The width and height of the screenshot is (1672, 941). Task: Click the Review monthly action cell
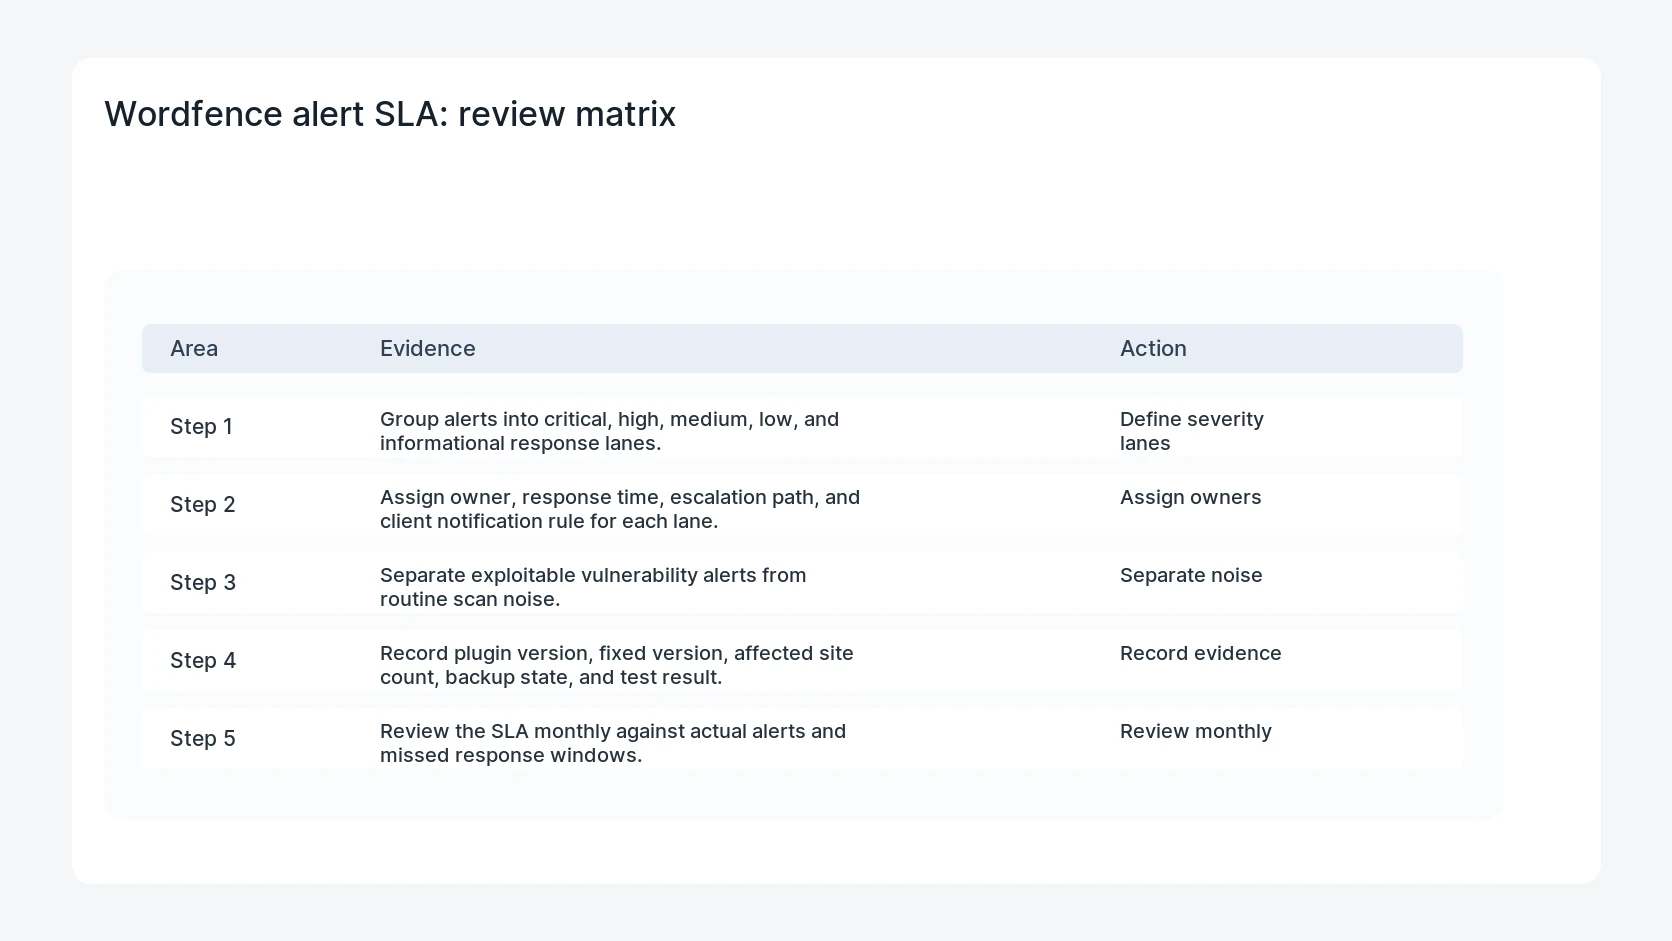tap(1196, 731)
